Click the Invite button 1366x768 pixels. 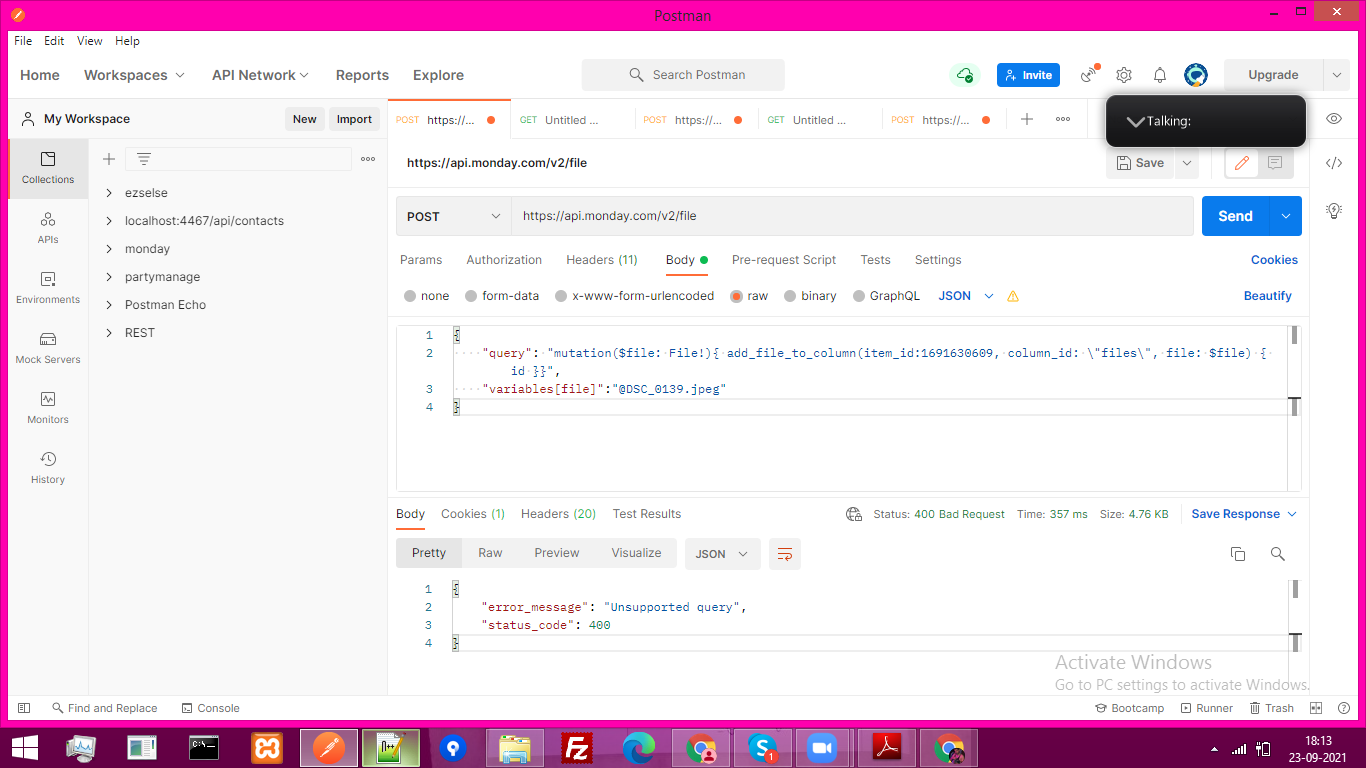coord(1028,75)
